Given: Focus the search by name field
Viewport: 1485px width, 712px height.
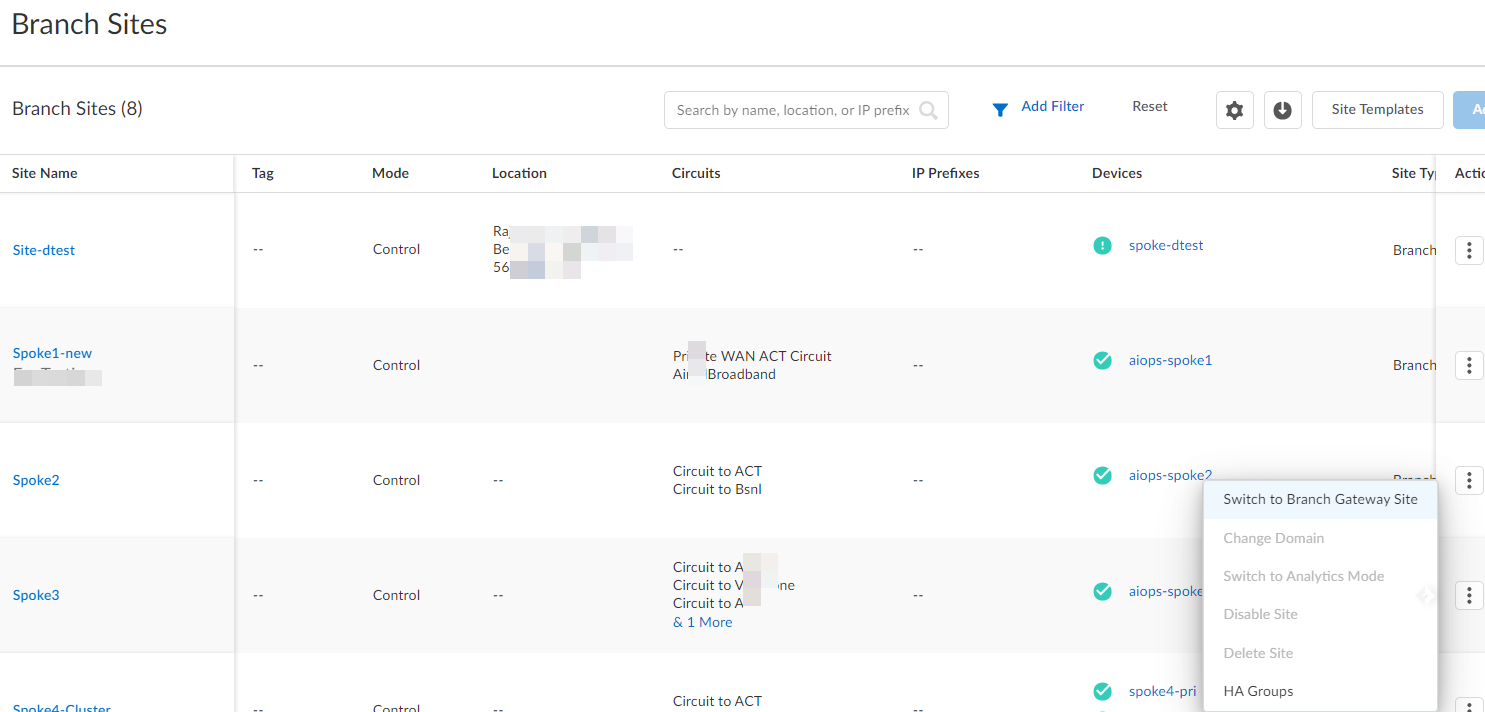Looking at the screenshot, I should [792, 110].
